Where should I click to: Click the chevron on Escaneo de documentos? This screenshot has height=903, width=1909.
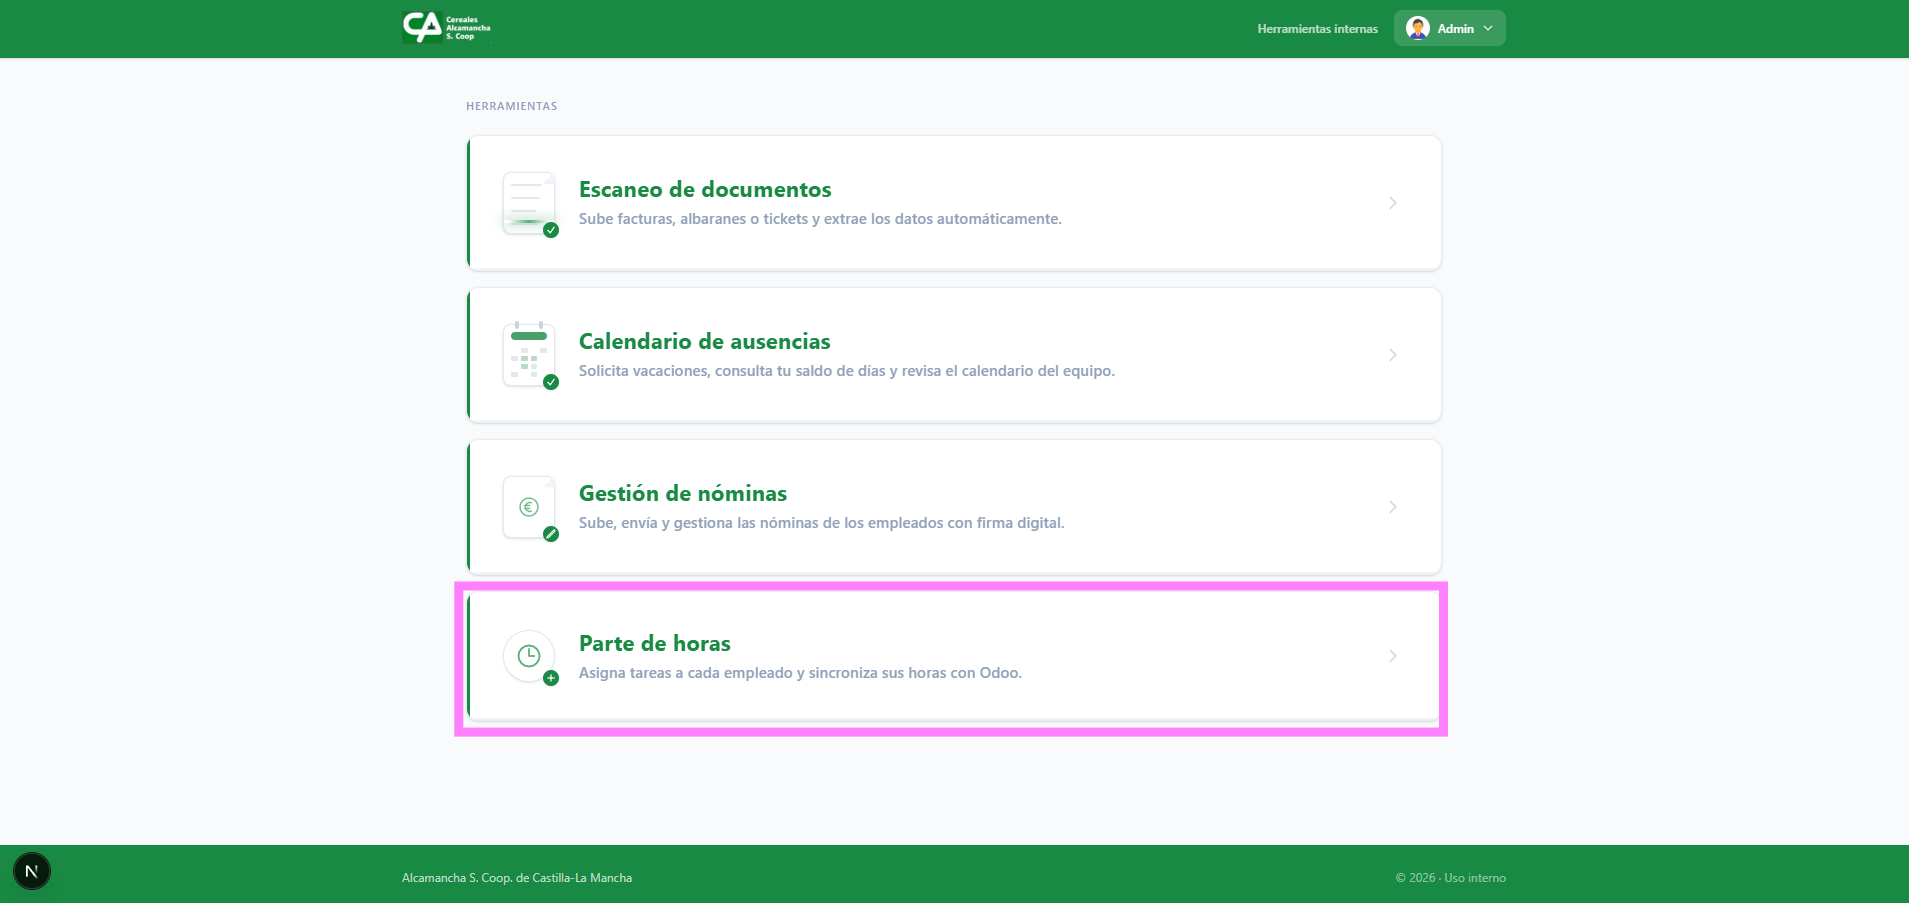[x=1392, y=203]
